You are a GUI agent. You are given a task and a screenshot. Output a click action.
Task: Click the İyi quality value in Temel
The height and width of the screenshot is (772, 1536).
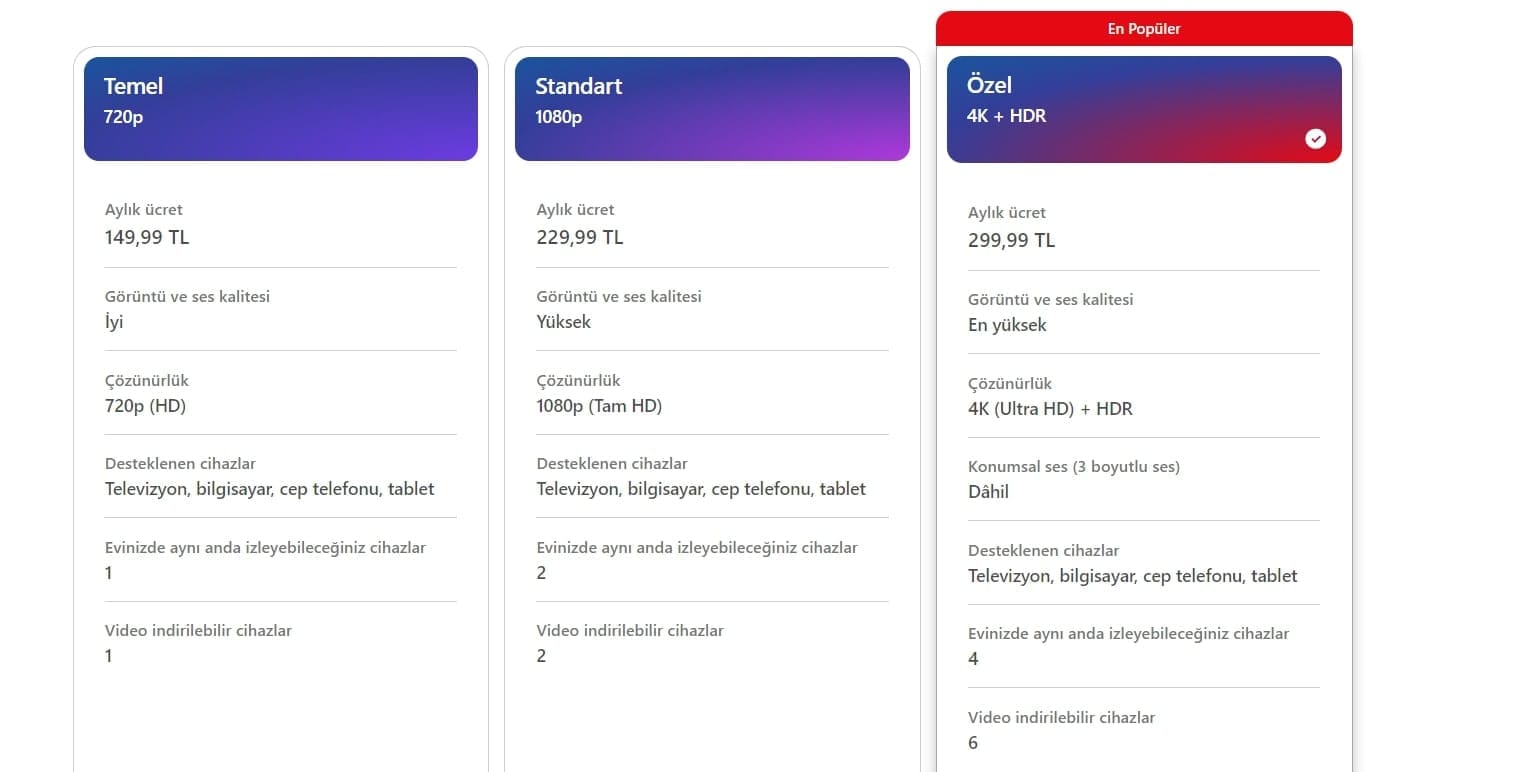click(114, 322)
